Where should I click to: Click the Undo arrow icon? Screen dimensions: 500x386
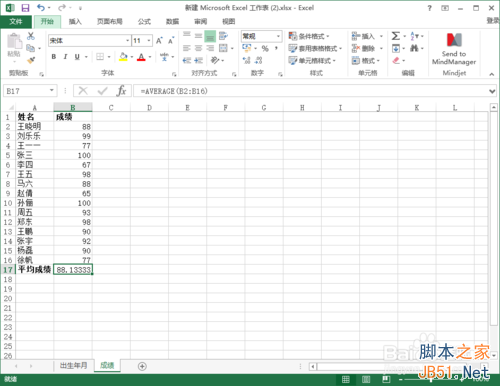(41, 7)
